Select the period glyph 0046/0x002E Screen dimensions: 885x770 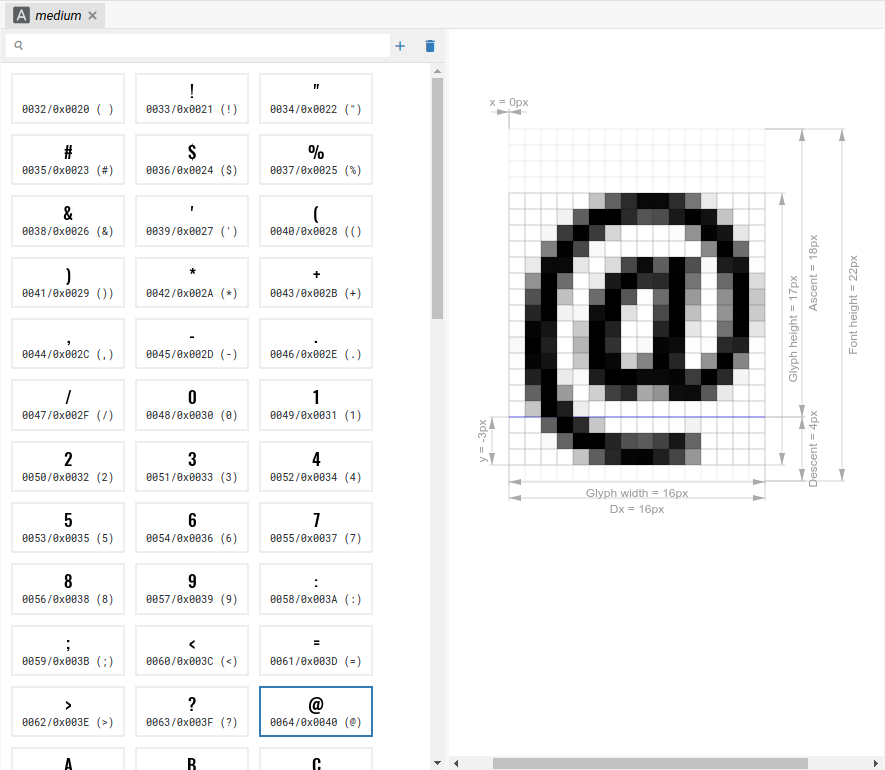316,343
